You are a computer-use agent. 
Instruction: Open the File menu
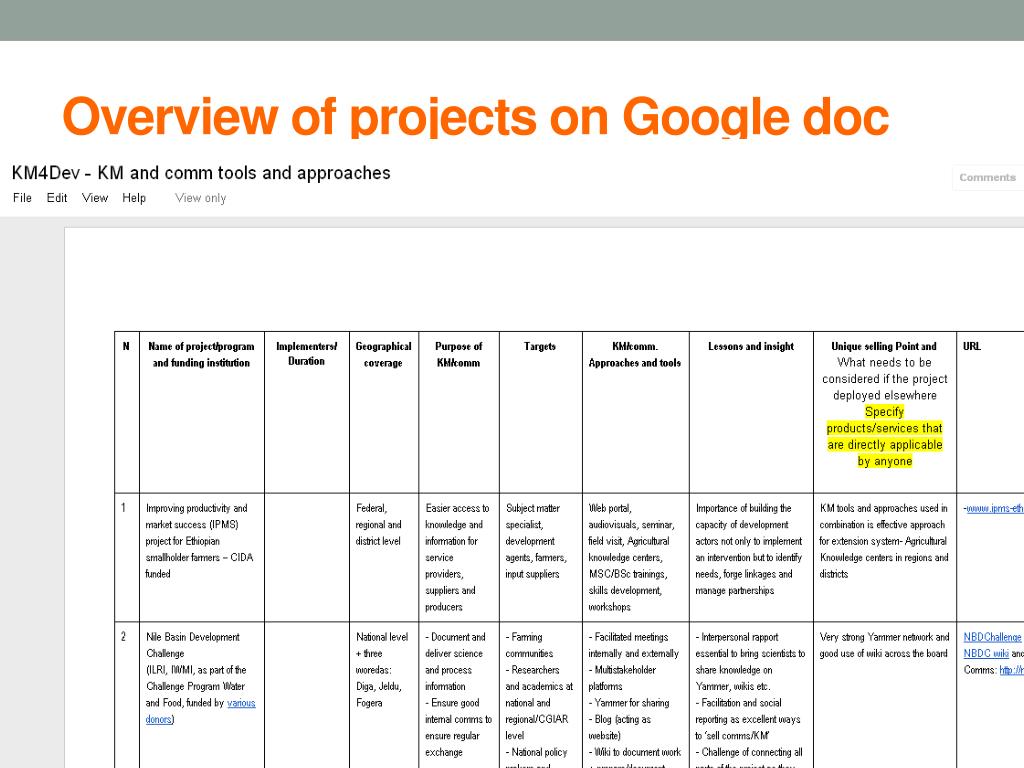click(x=22, y=198)
